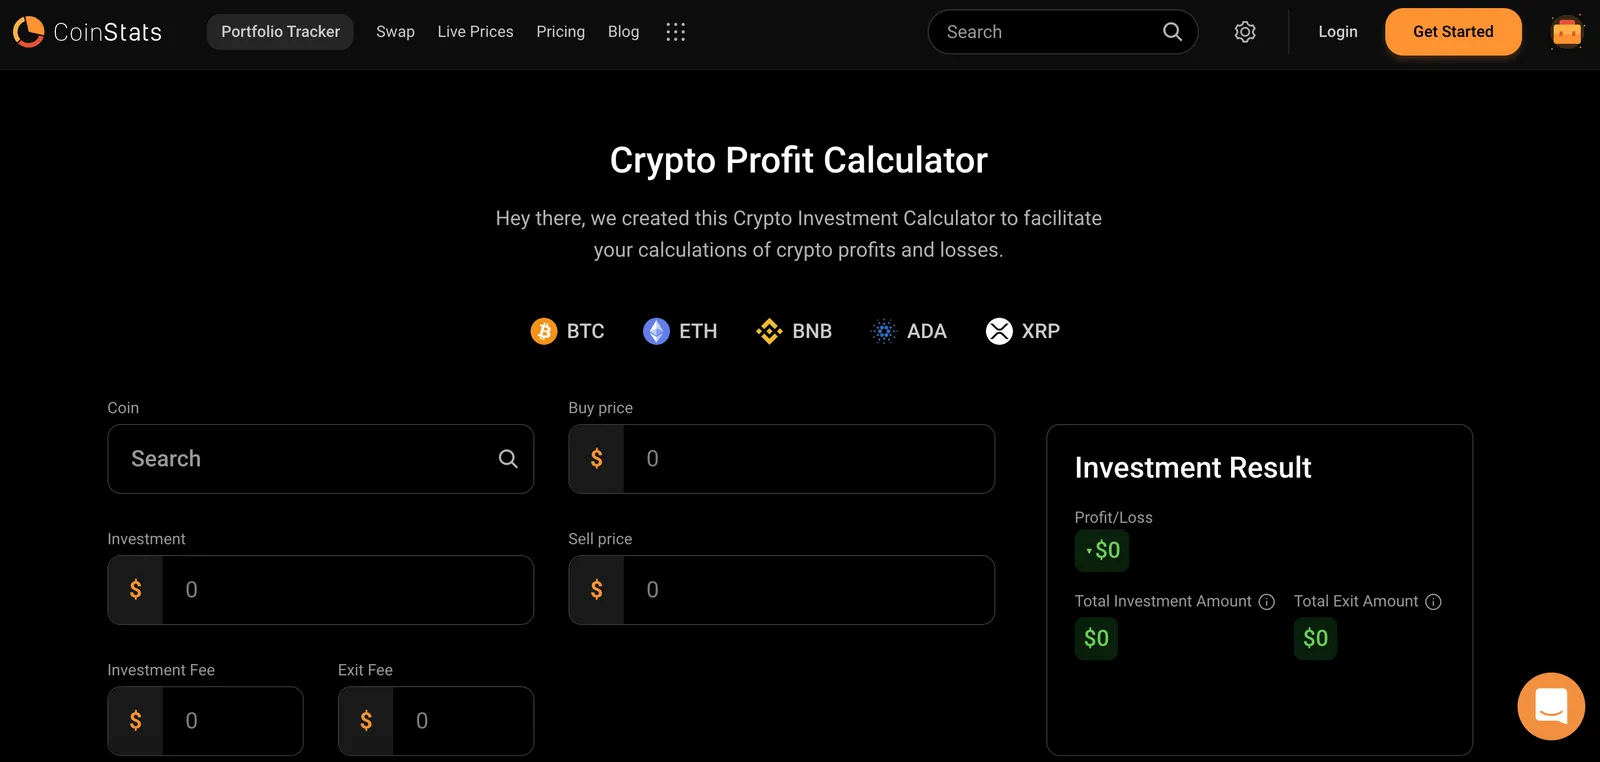The width and height of the screenshot is (1600, 762).
Task: Go to Live Prices menu item
Action: point(475,32)
